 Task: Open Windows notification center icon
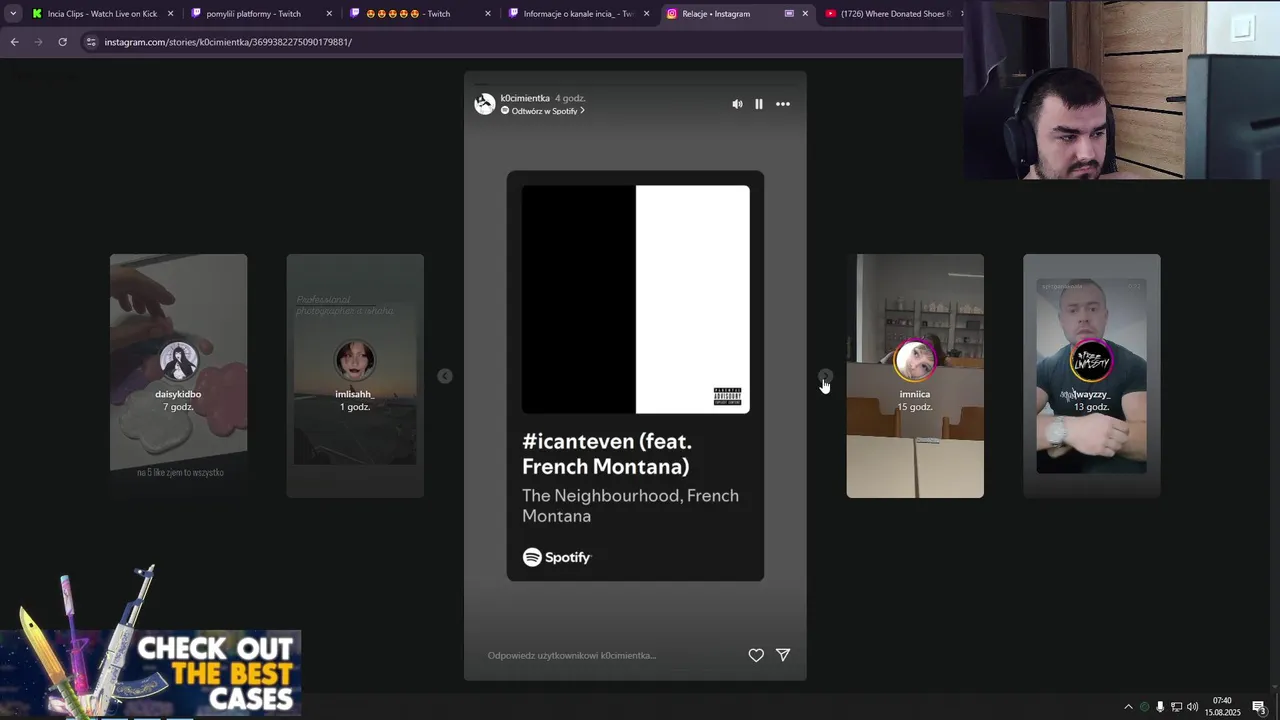1259,707
